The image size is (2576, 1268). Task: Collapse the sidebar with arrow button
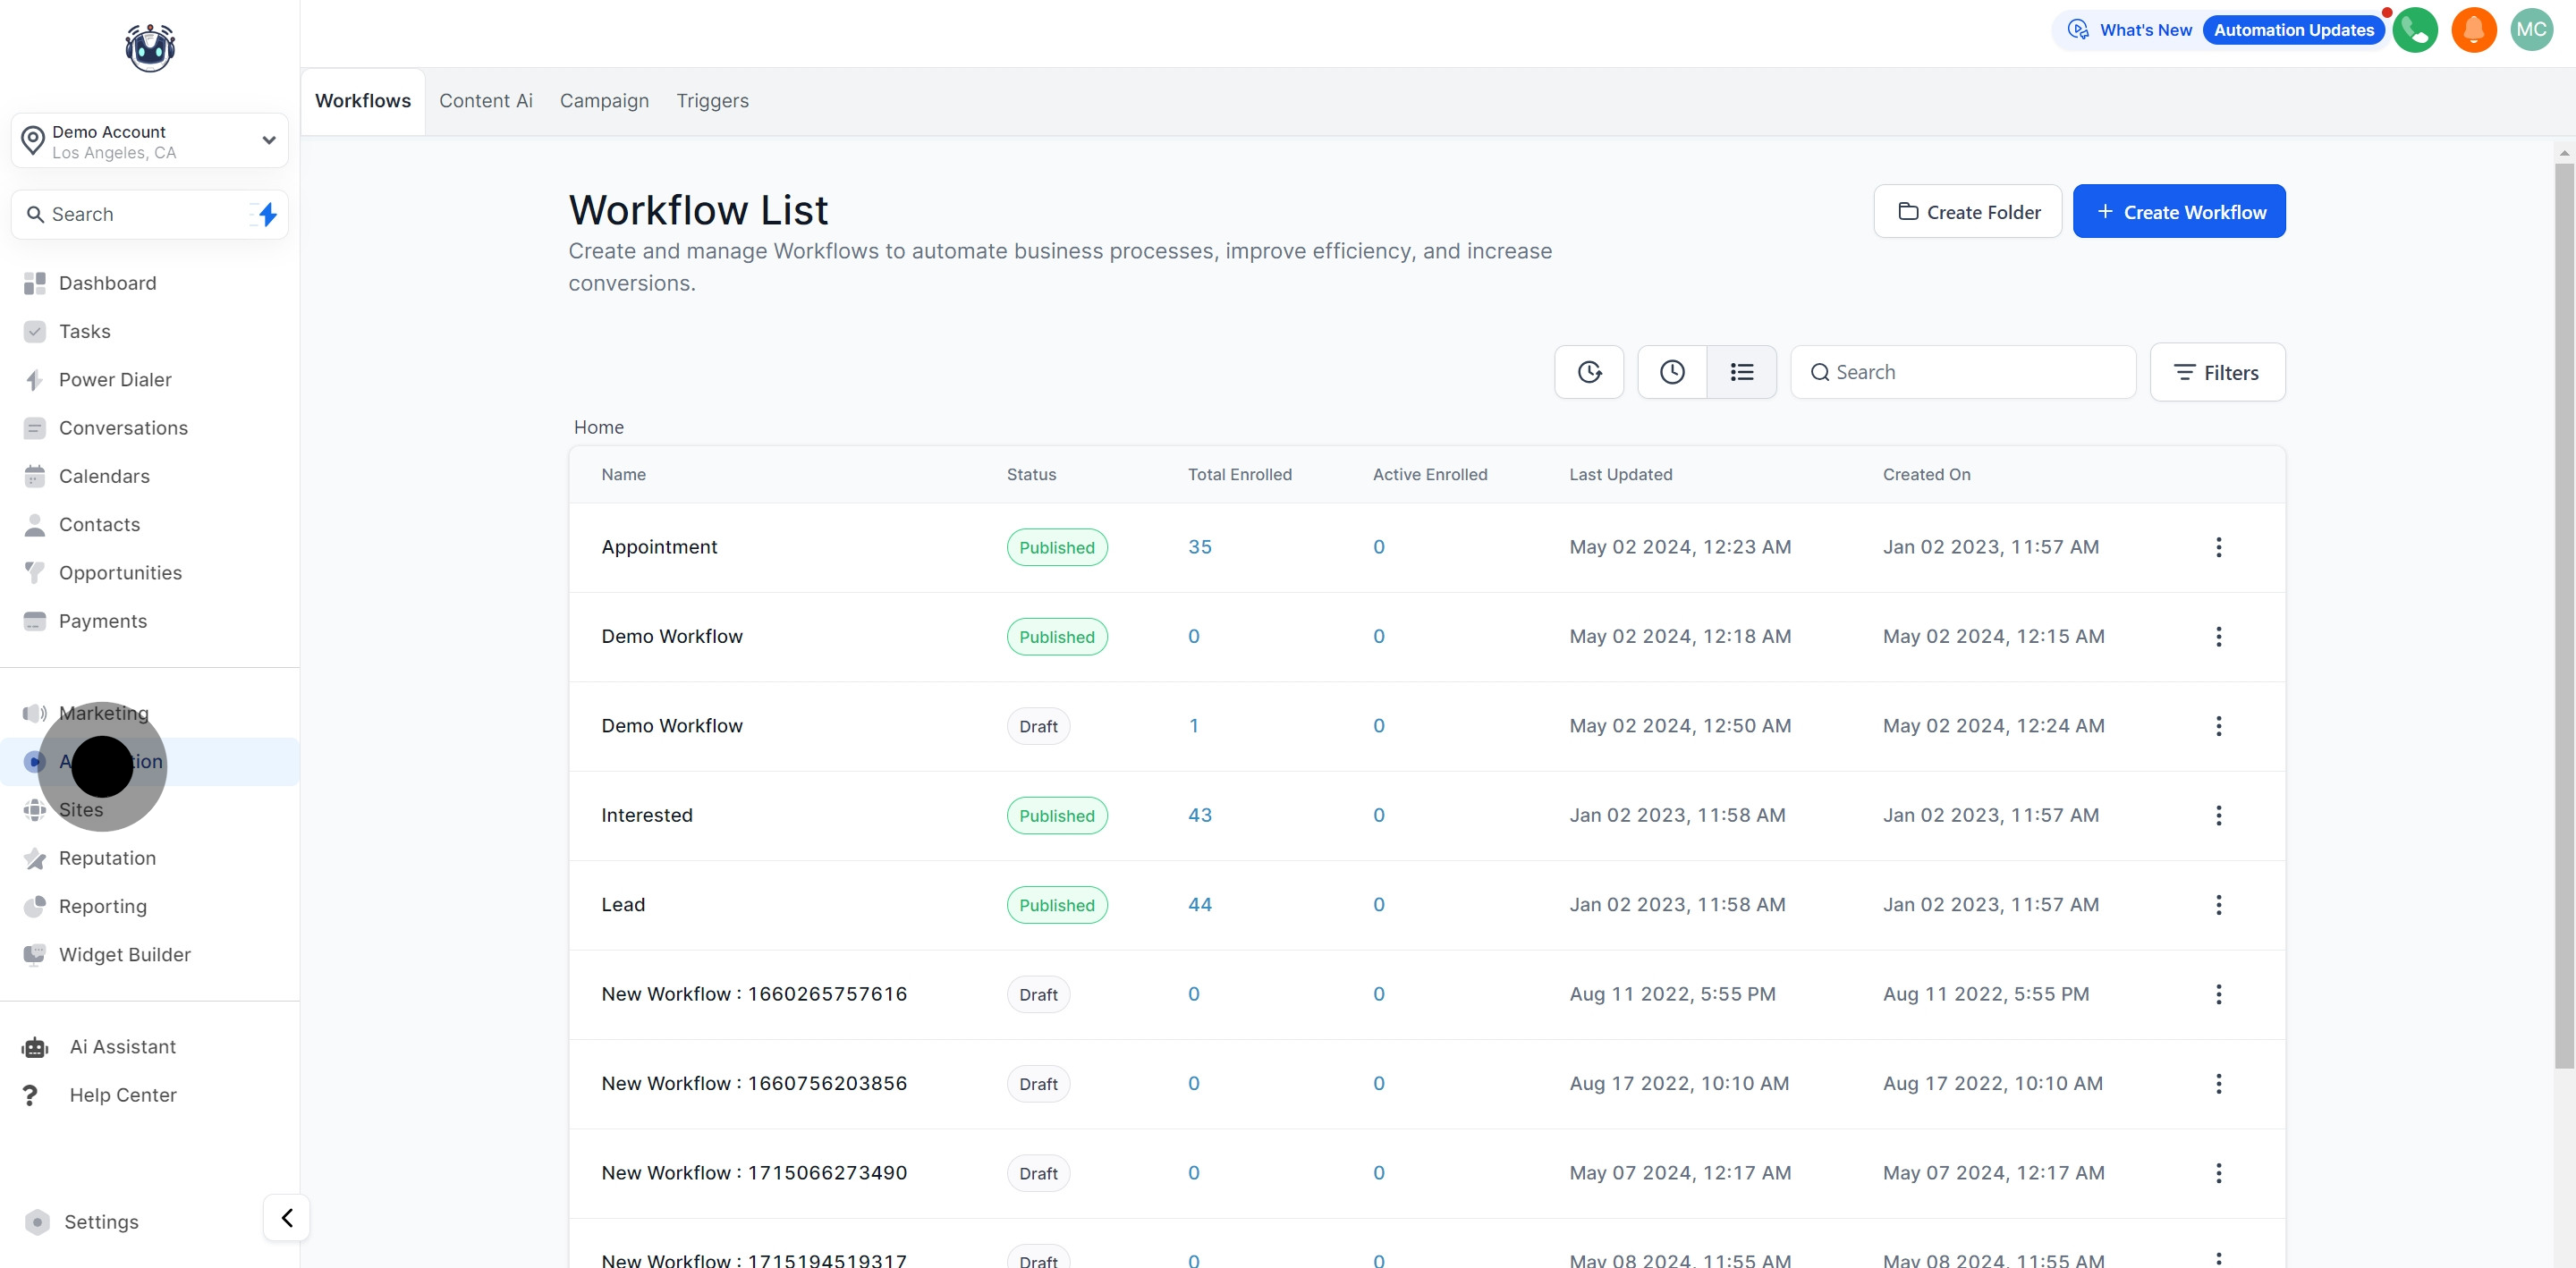287,1217
